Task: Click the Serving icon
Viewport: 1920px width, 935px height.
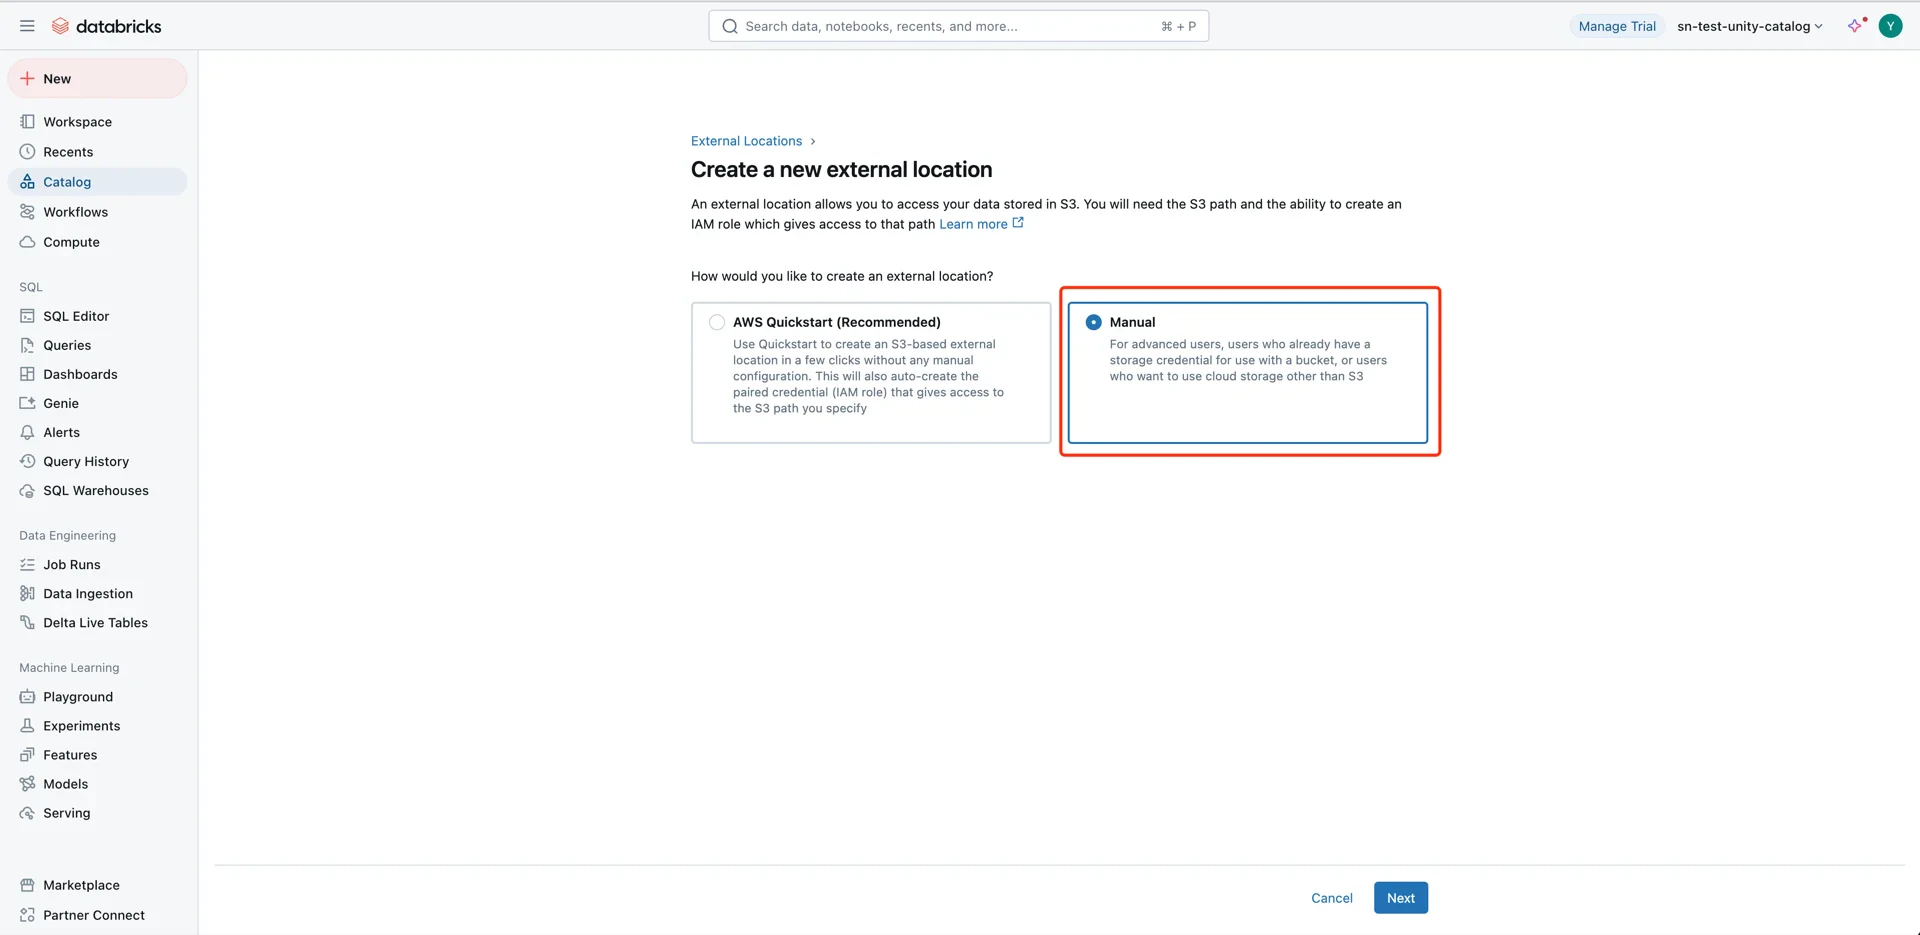Action: 27,812
